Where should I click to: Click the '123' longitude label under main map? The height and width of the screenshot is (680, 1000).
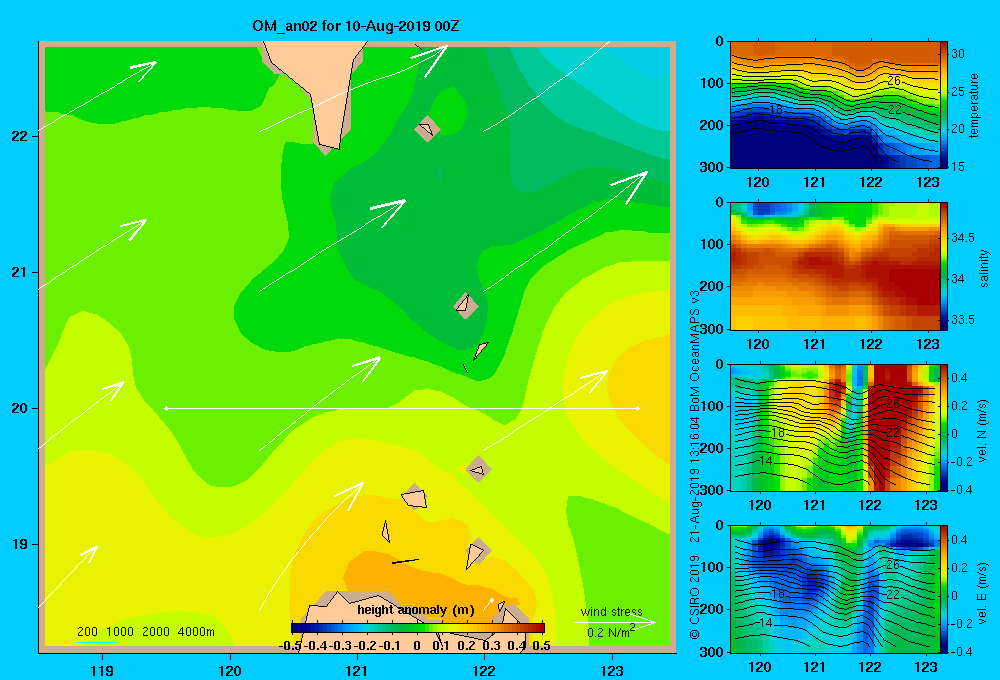[612, 670]
